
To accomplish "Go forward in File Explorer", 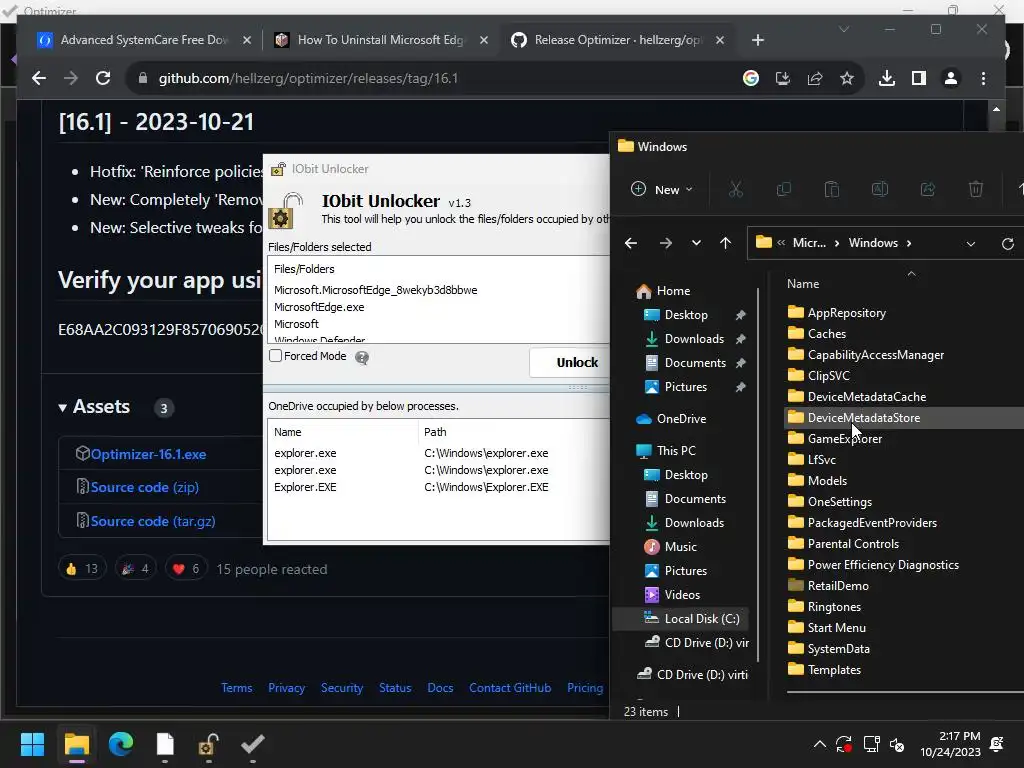I will tap(665, 243).
